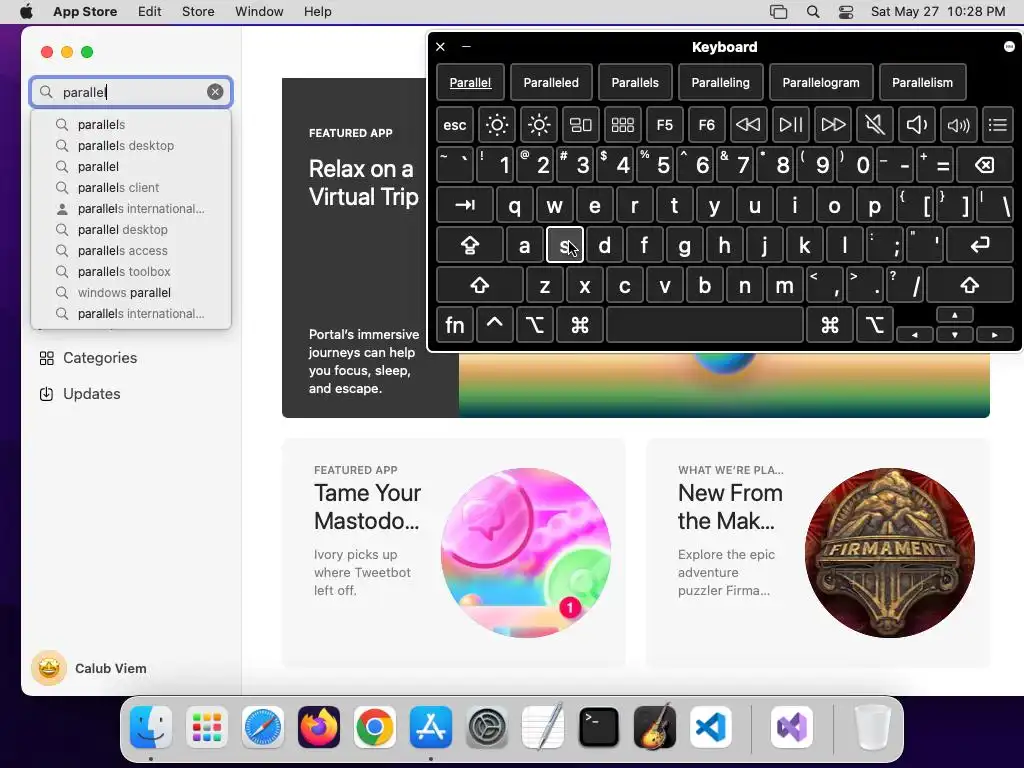Click the esc key on the keyboard
The width and height of the screenshot is (1024, 768).
(455, 125)
